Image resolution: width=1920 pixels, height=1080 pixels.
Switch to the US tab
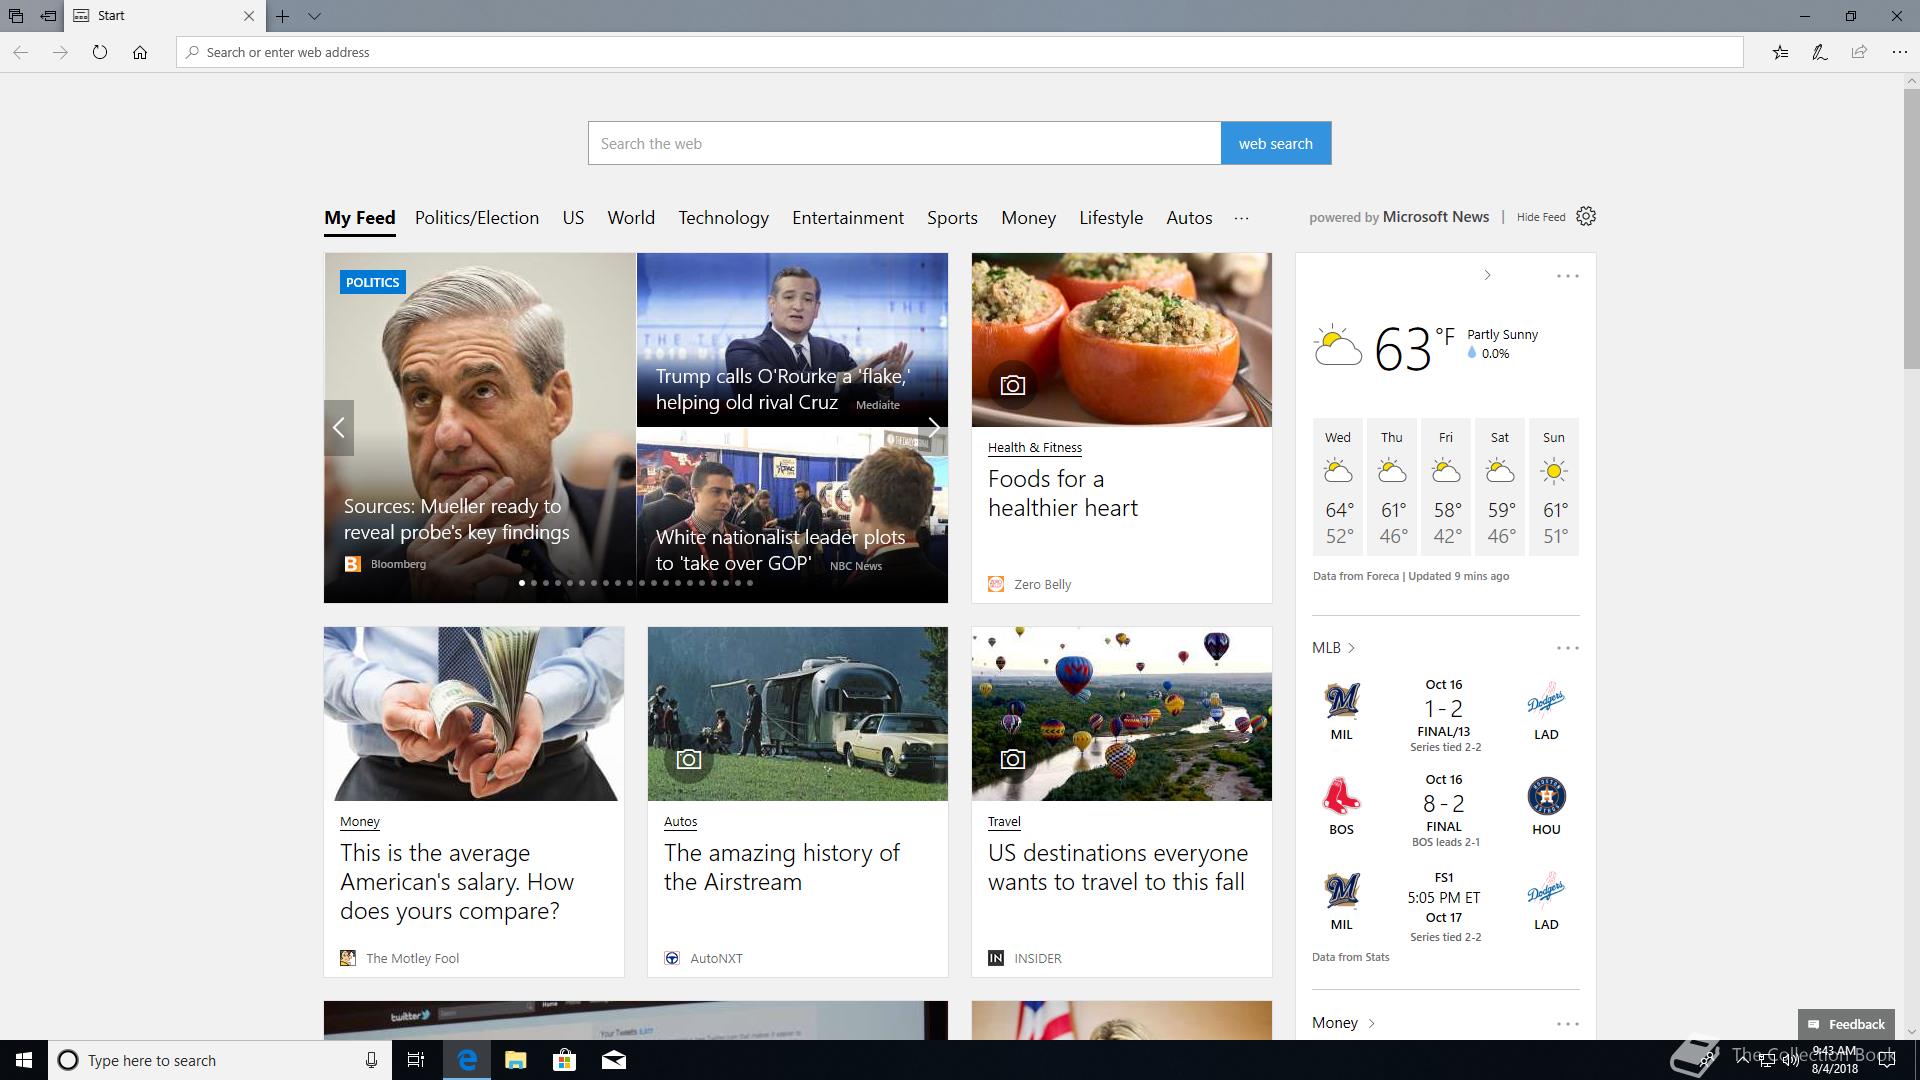point(573,218)
